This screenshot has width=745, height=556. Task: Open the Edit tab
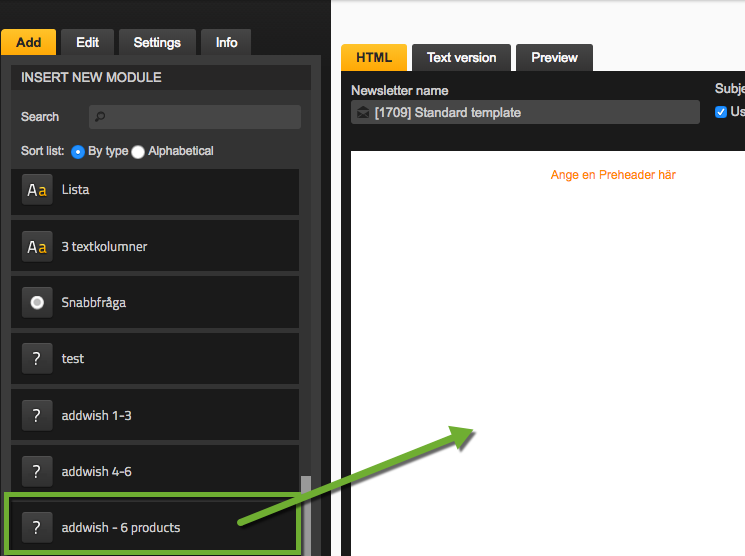88,42
